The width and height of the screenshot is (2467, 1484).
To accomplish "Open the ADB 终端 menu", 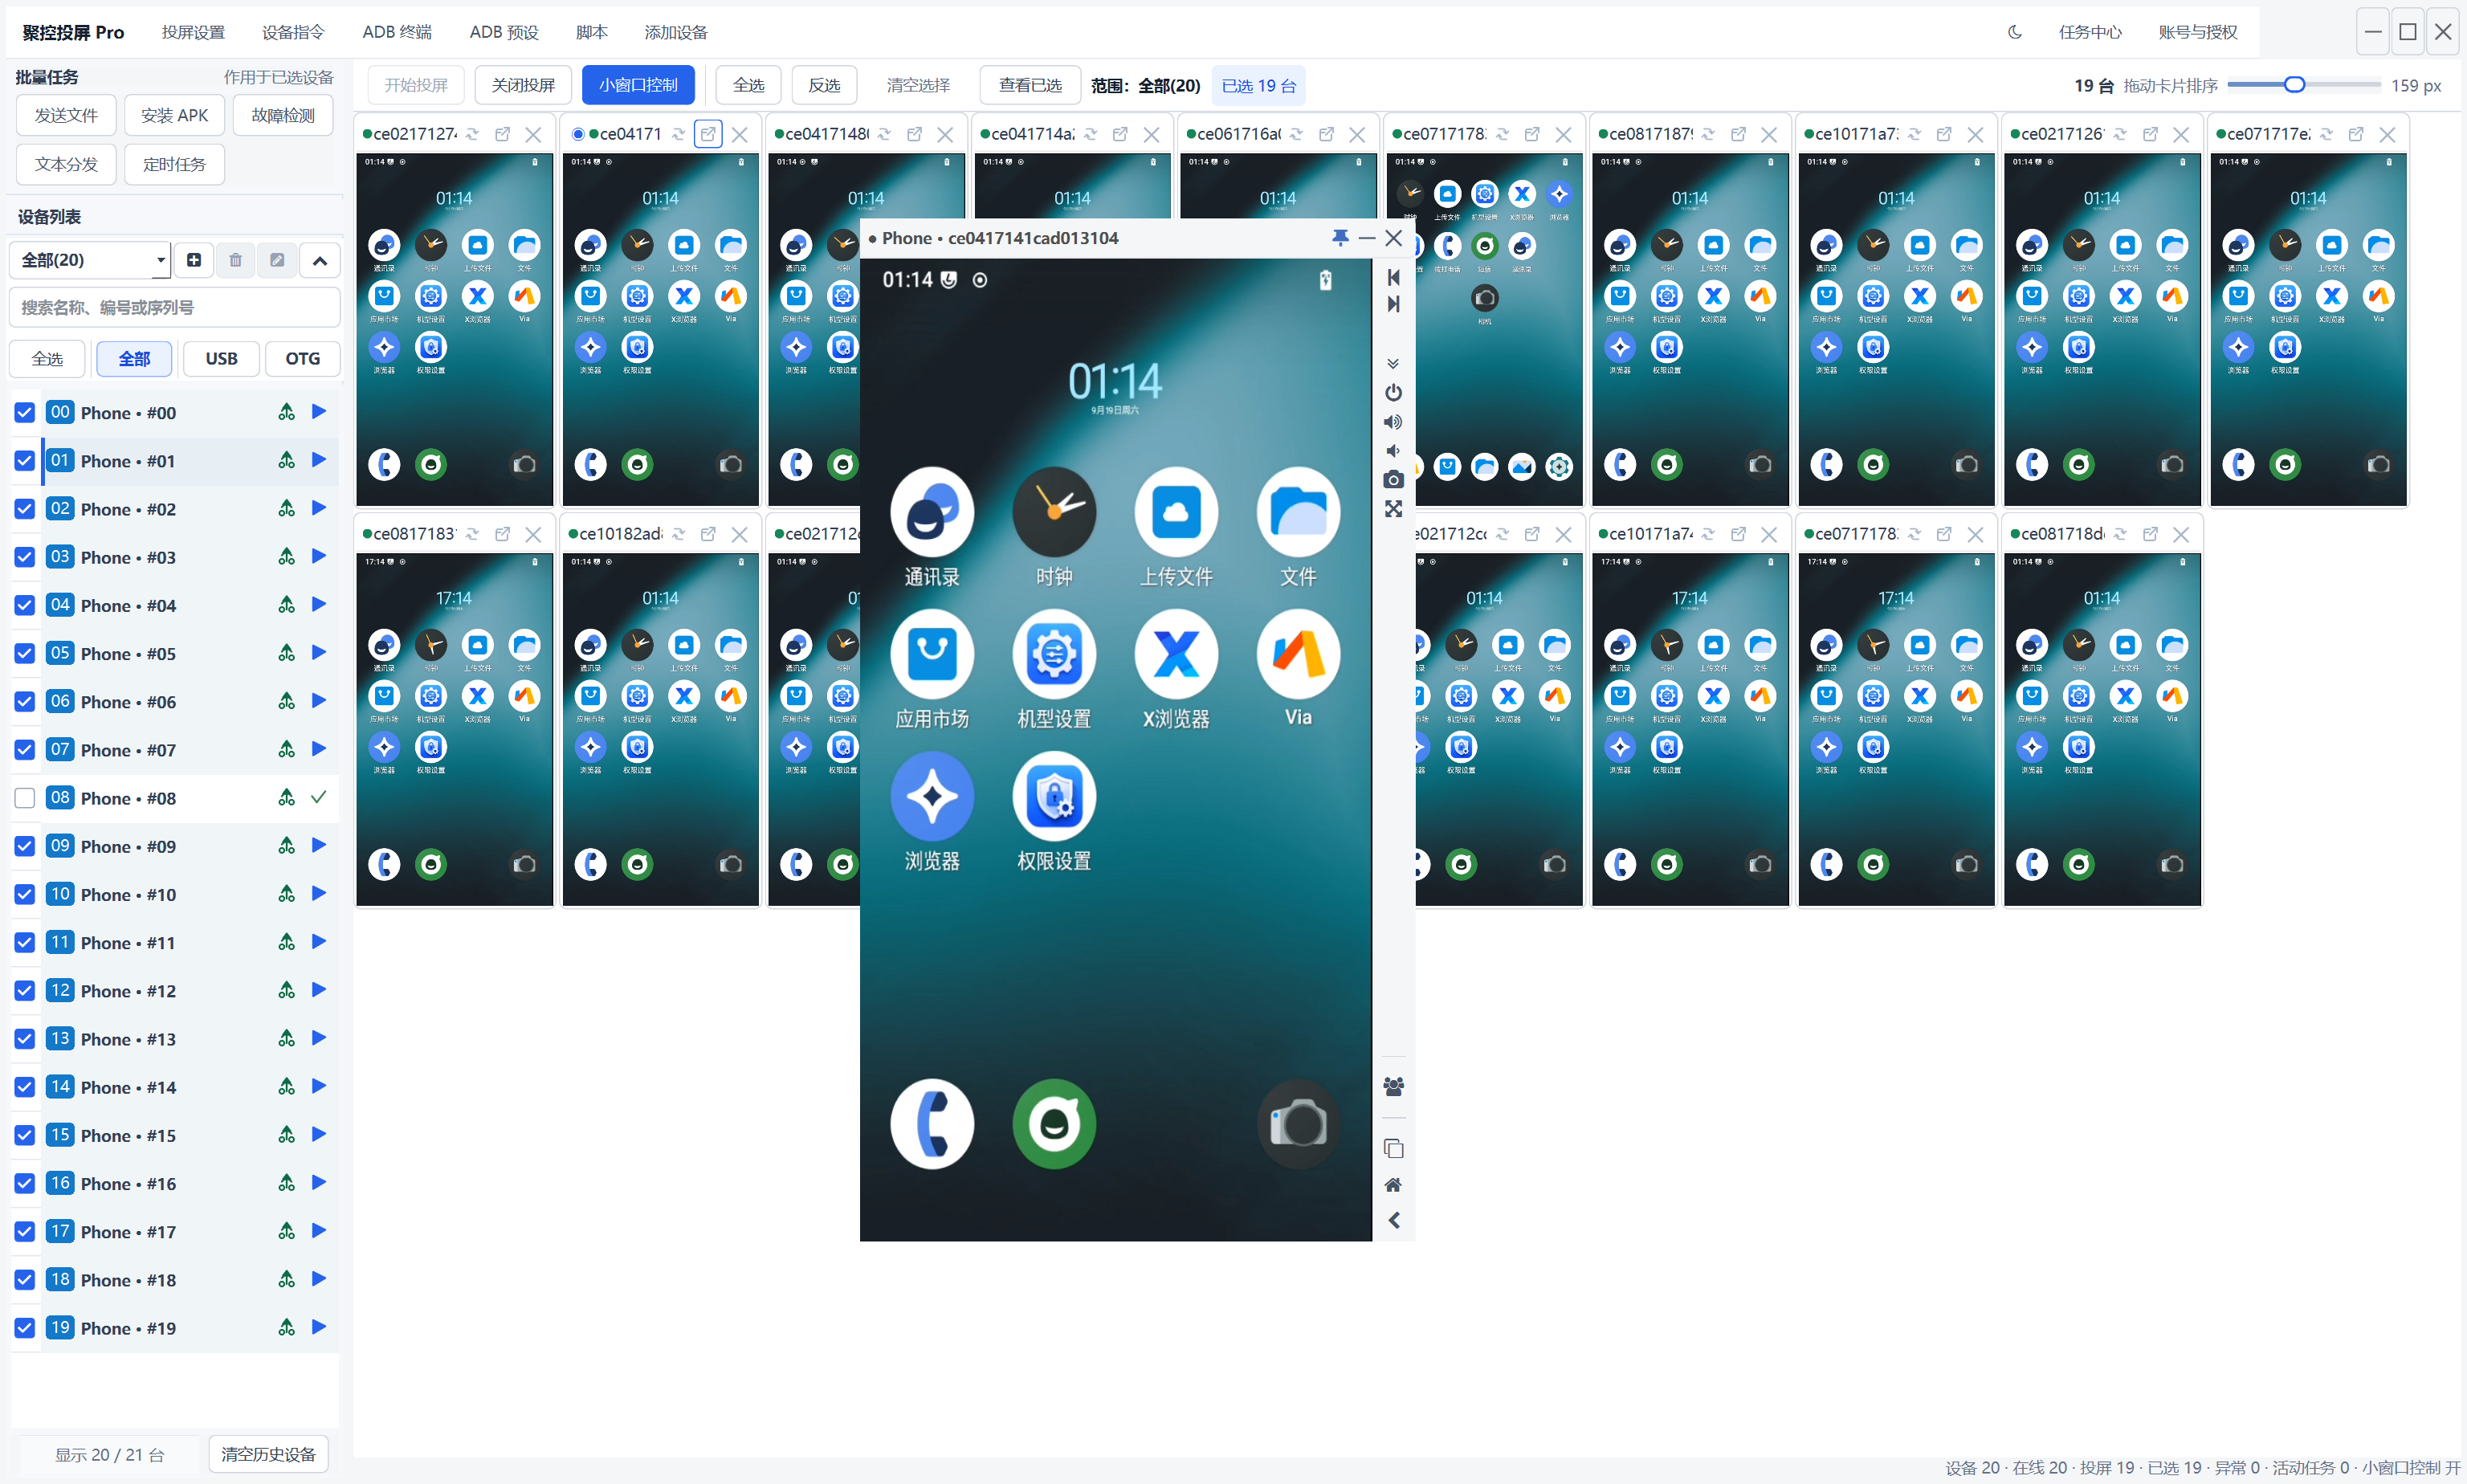I will point(397,32).
